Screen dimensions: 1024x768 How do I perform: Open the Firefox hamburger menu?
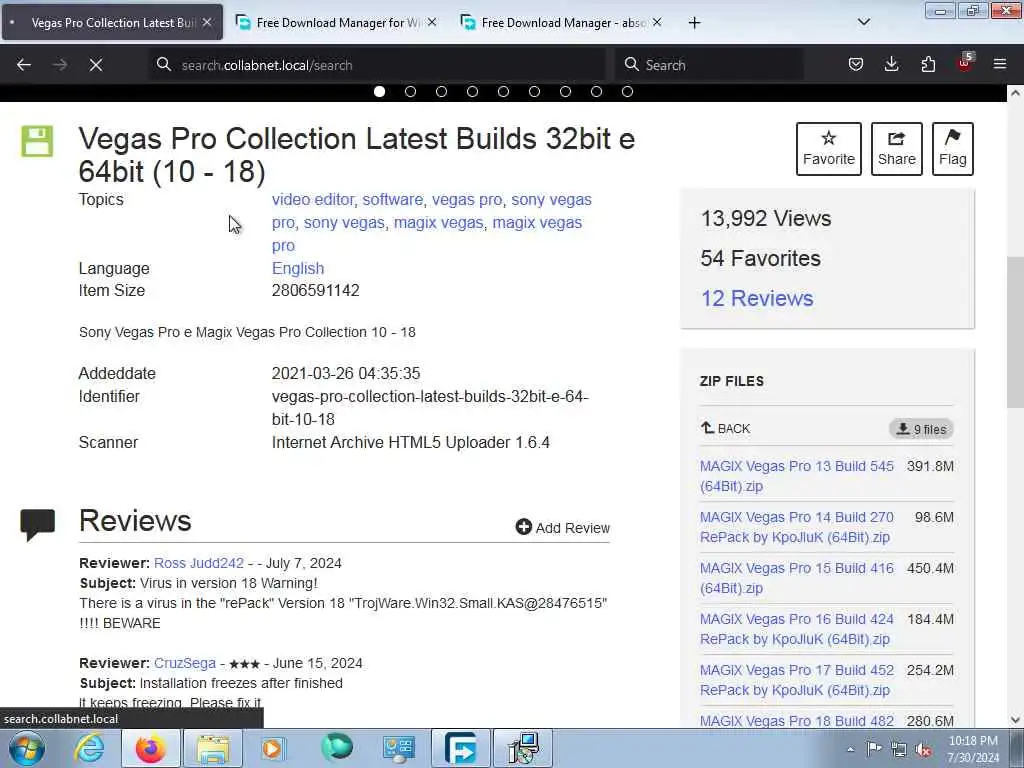coord(1000,64)
